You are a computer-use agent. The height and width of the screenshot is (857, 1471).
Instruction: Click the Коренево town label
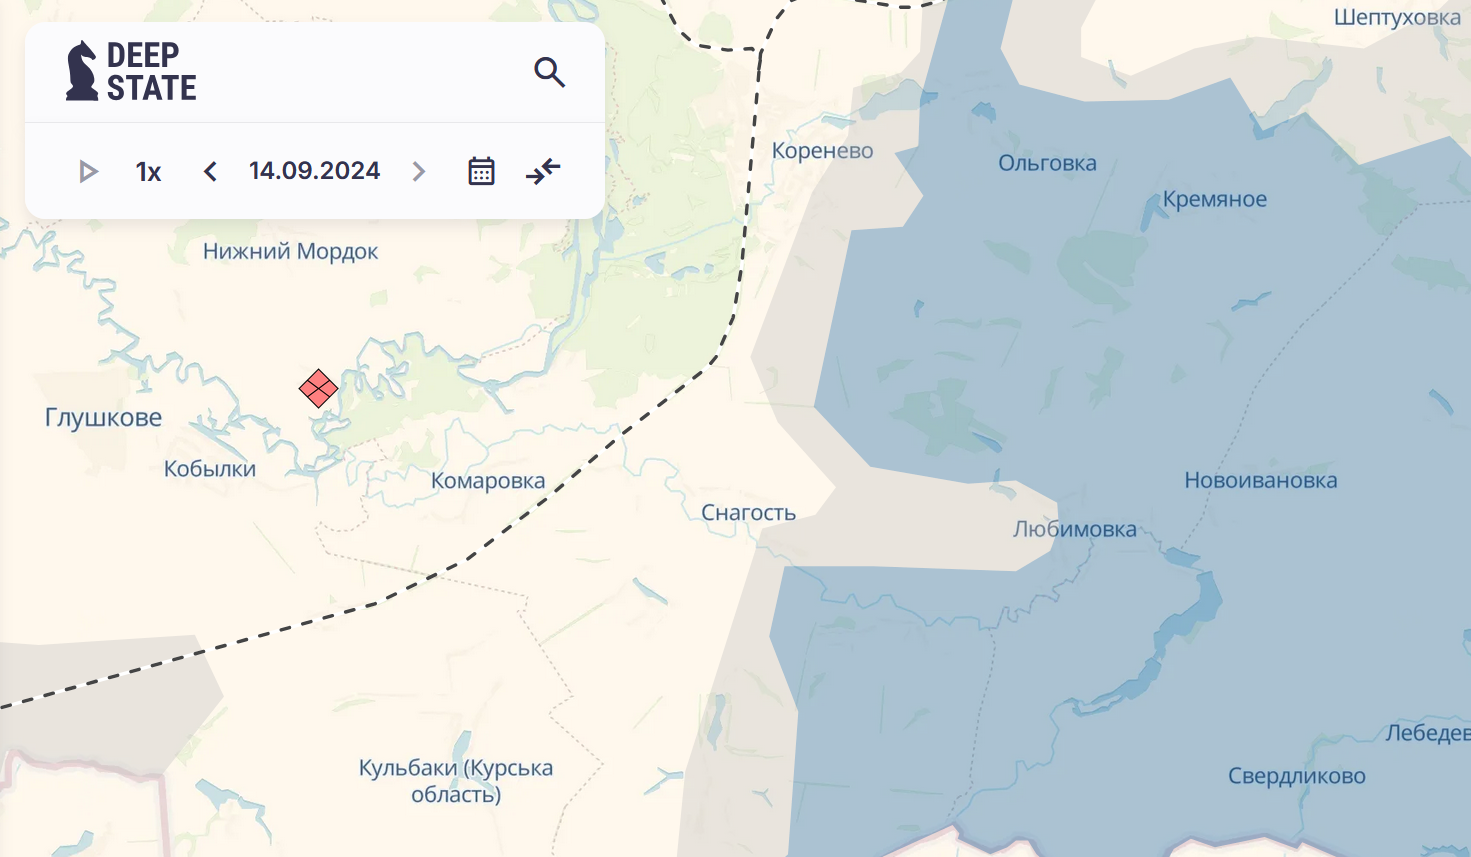point(822,151)
